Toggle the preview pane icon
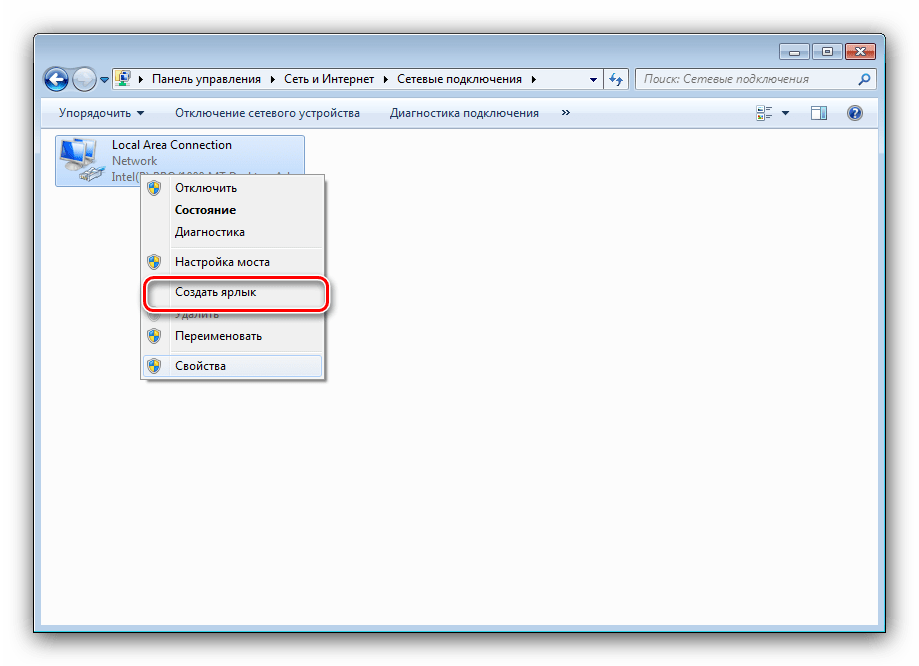 click(x=819, y=113)
